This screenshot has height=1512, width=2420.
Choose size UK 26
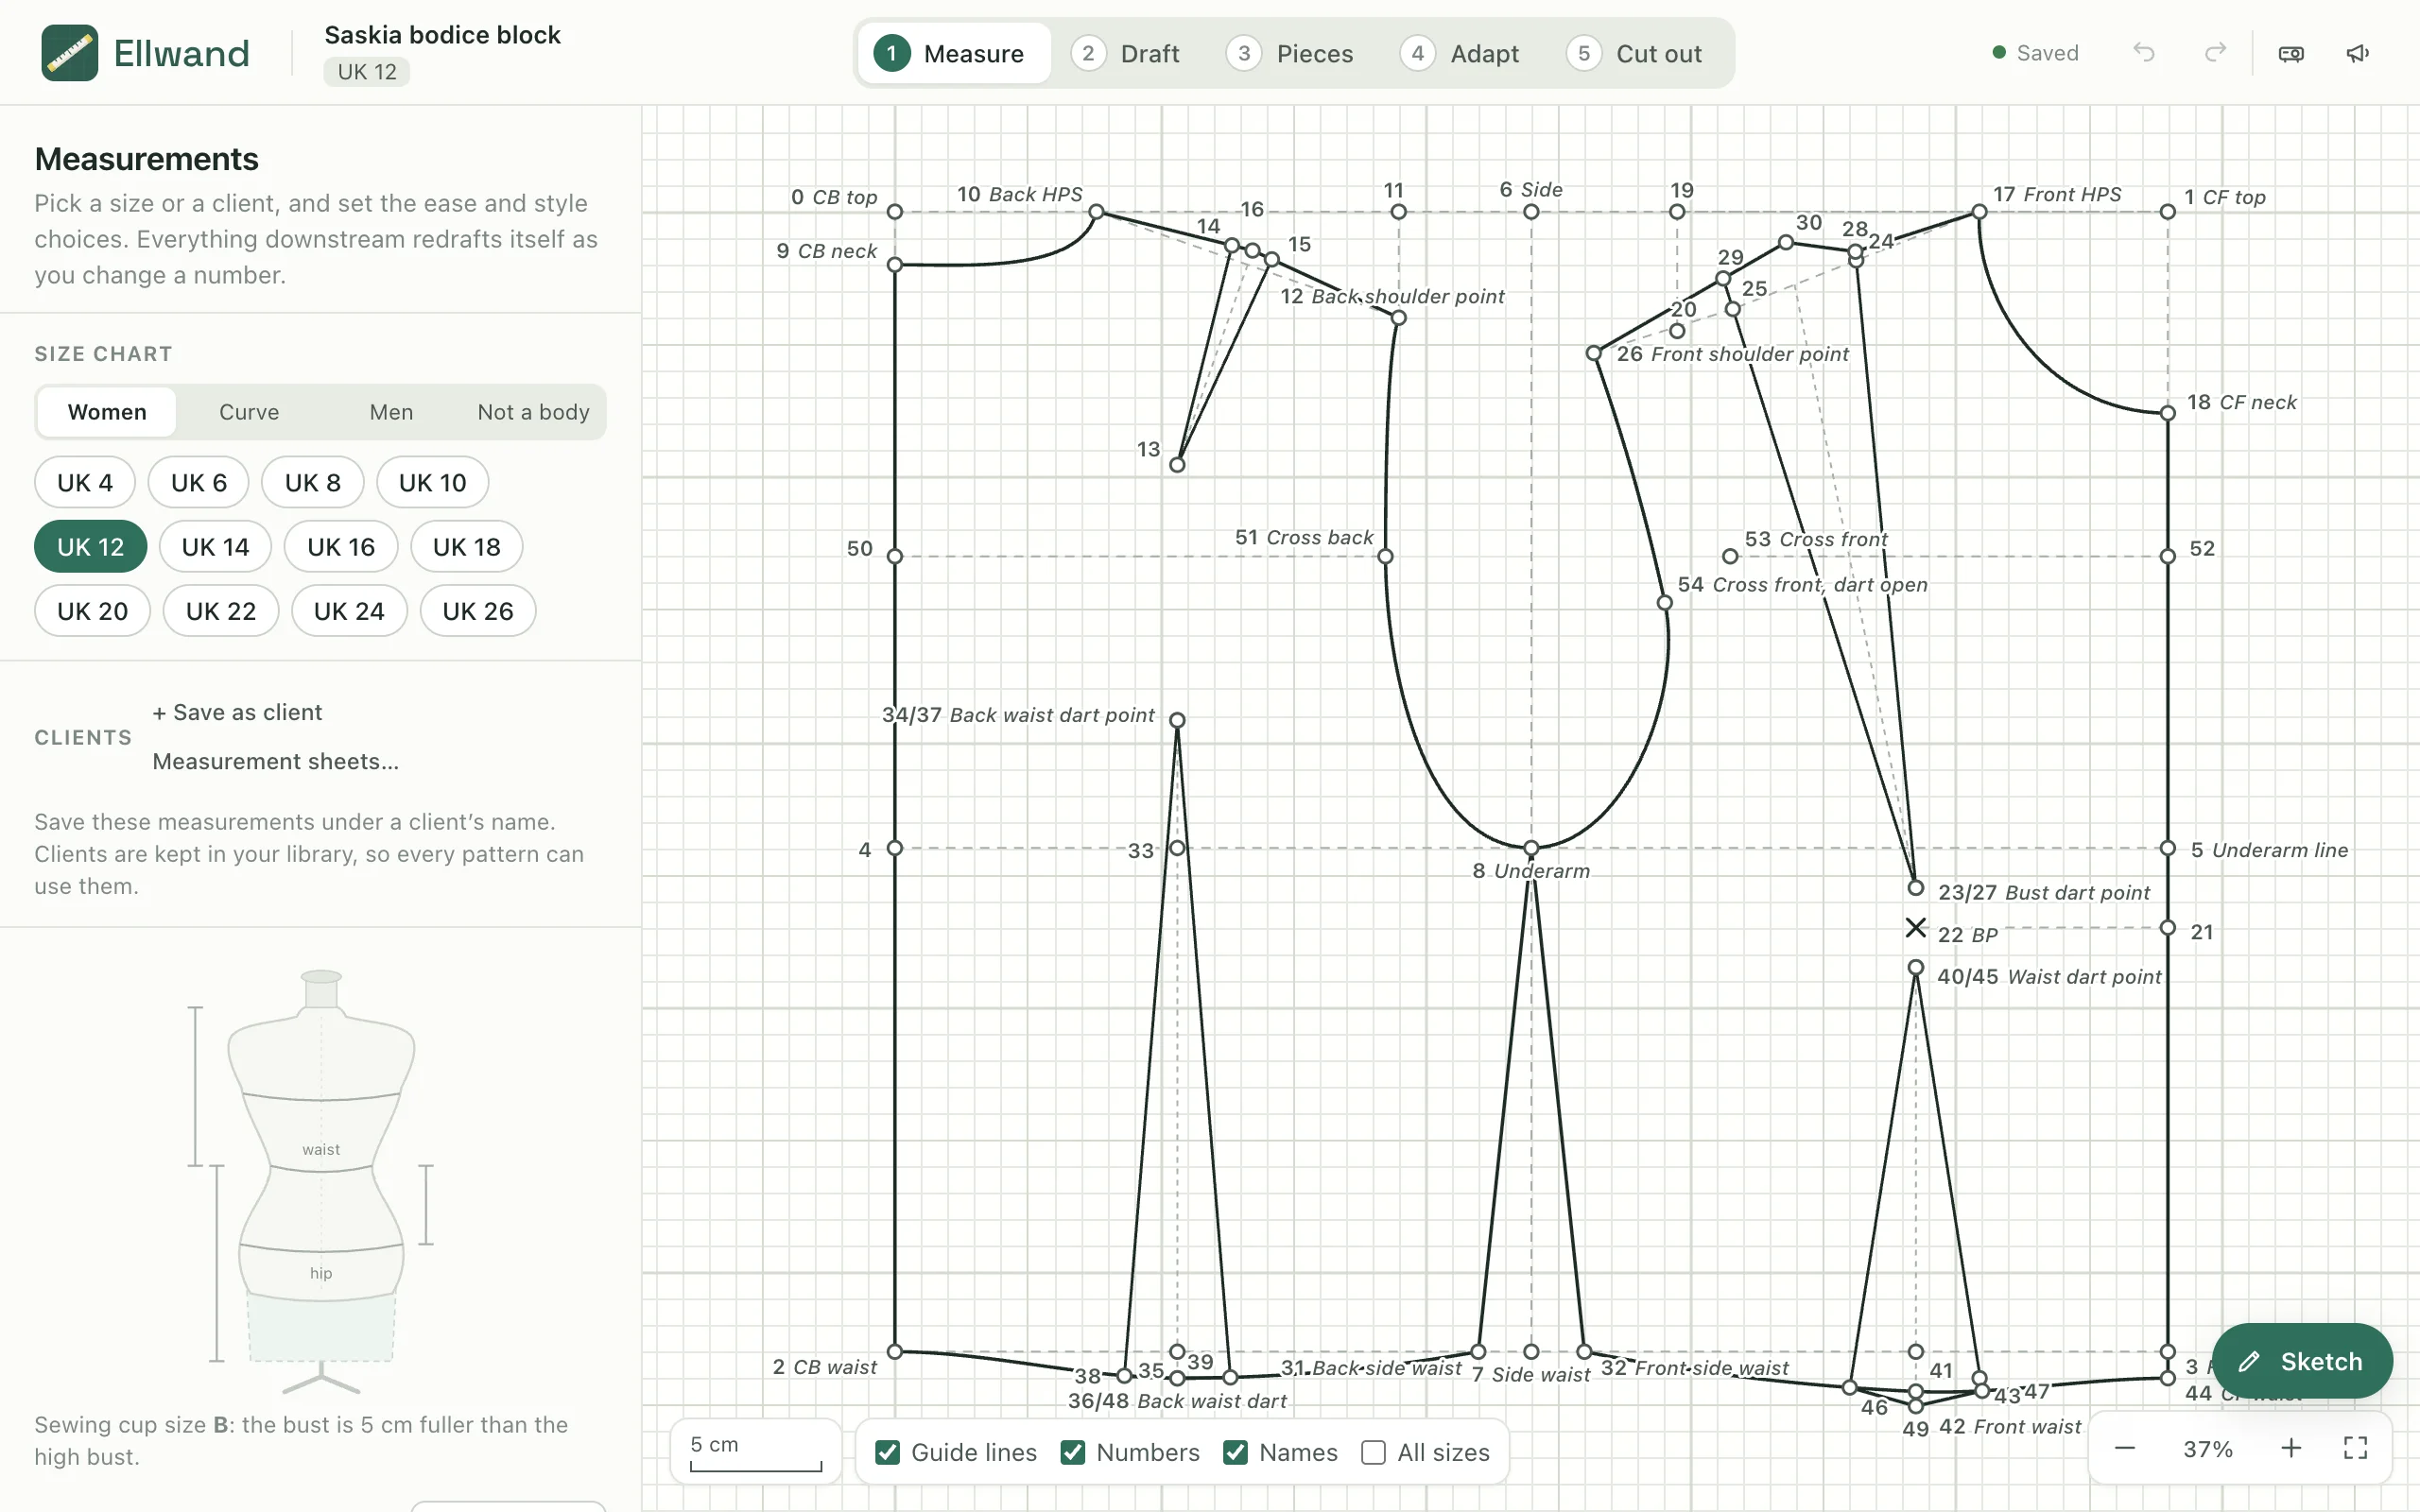coord(478,611)
